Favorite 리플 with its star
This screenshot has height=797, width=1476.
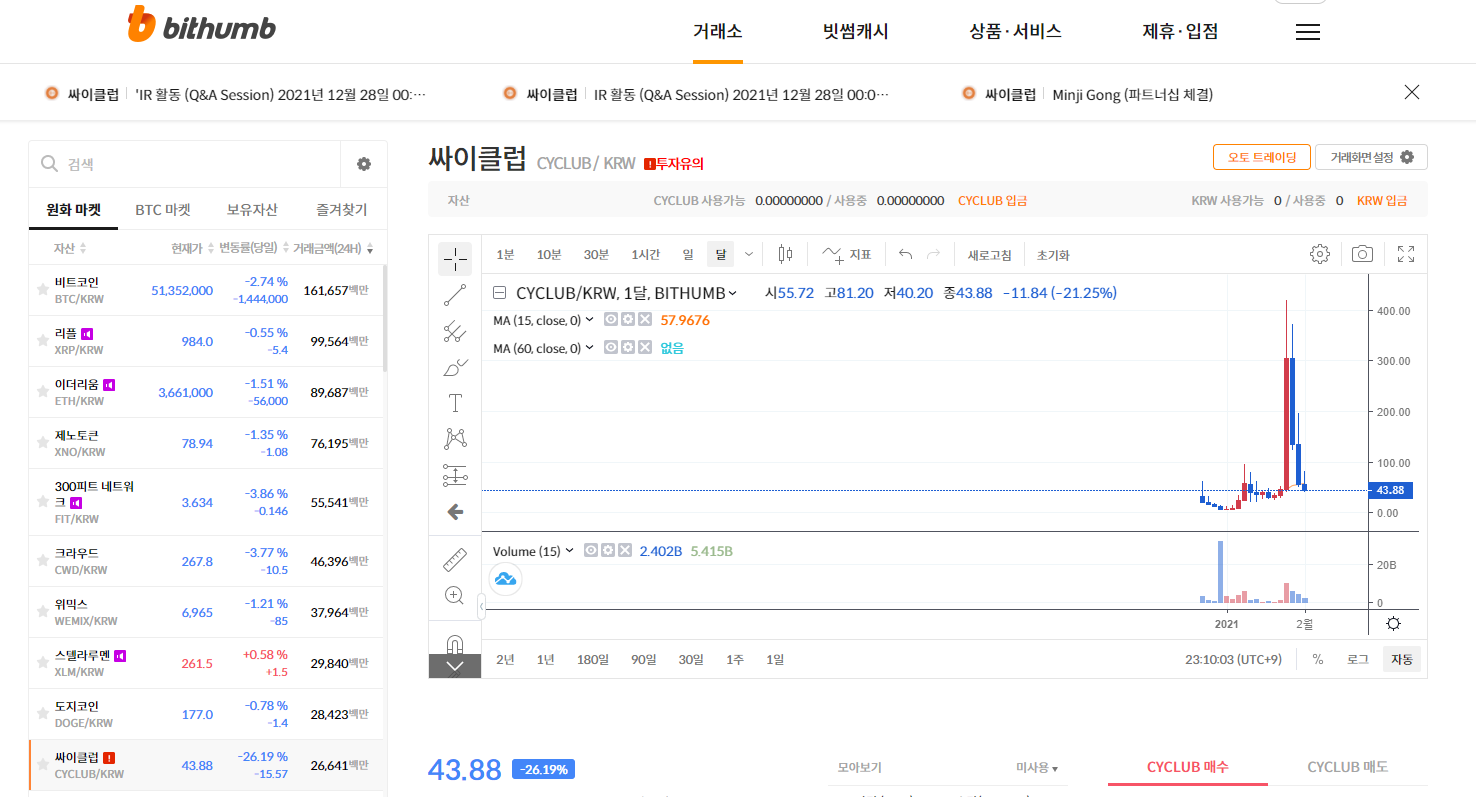click(x=42, y=341)
